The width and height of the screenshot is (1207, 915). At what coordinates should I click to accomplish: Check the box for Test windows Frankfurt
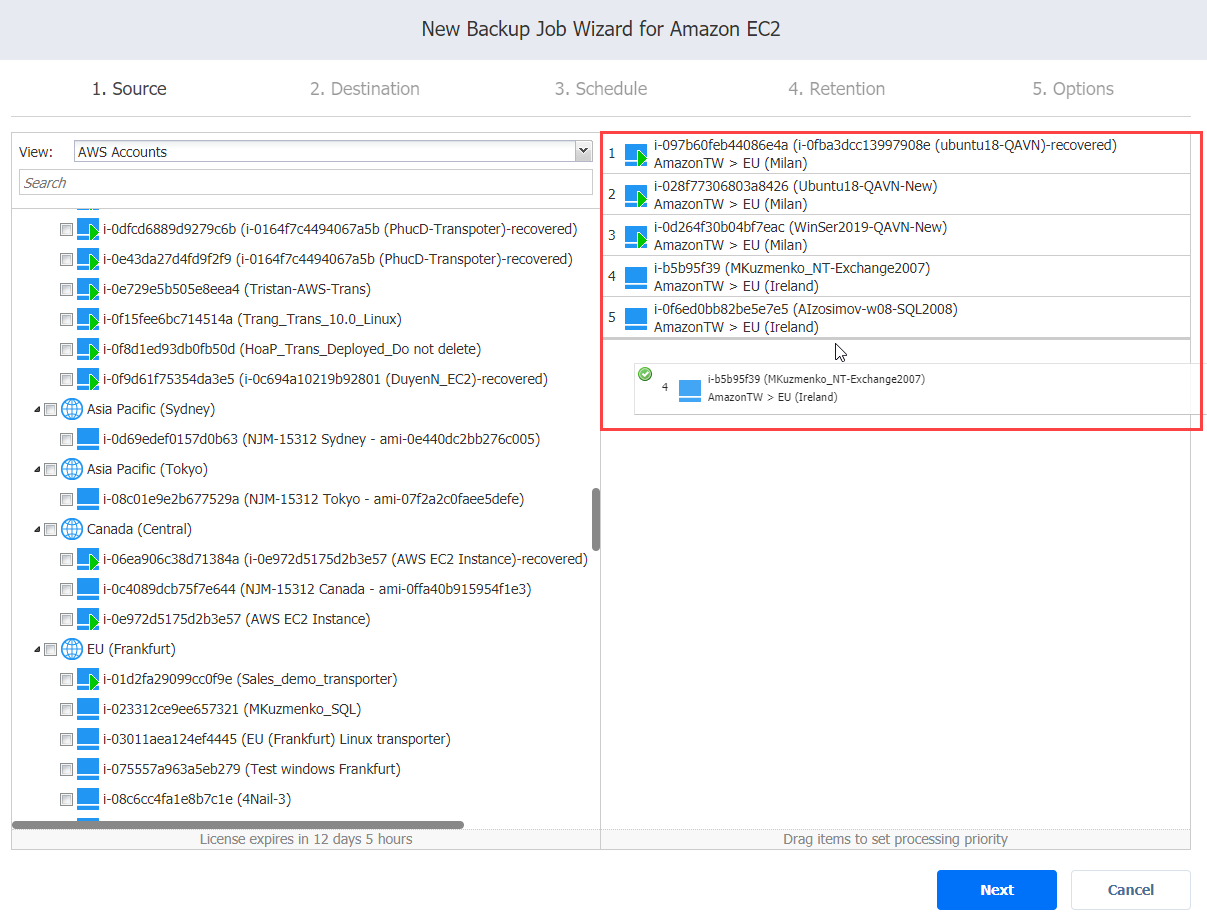pos(66,770)
